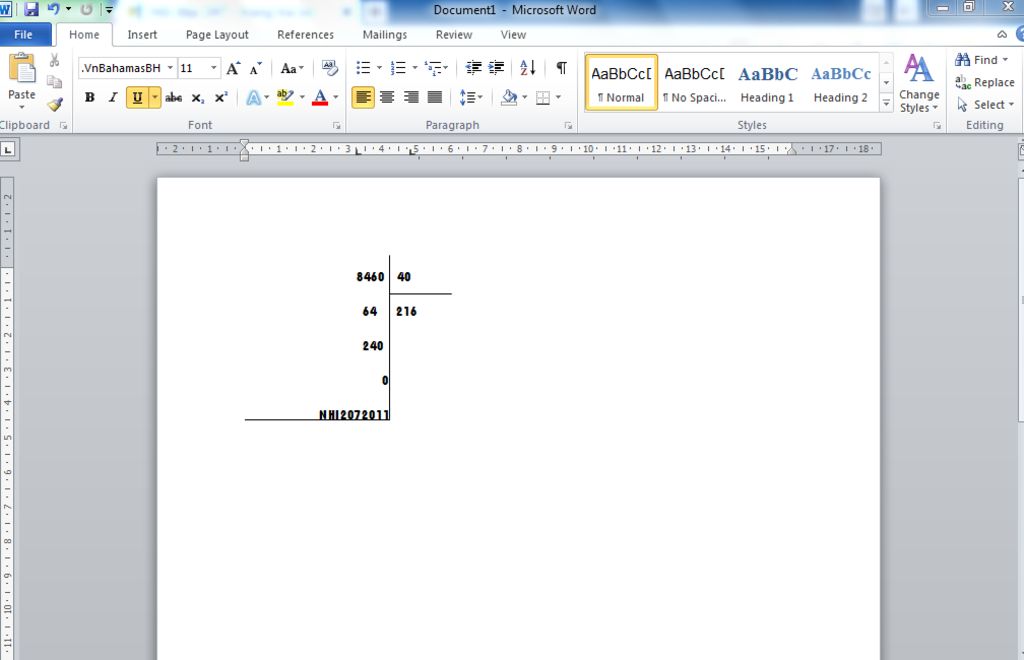Click the Replace button

pos(985,82)
